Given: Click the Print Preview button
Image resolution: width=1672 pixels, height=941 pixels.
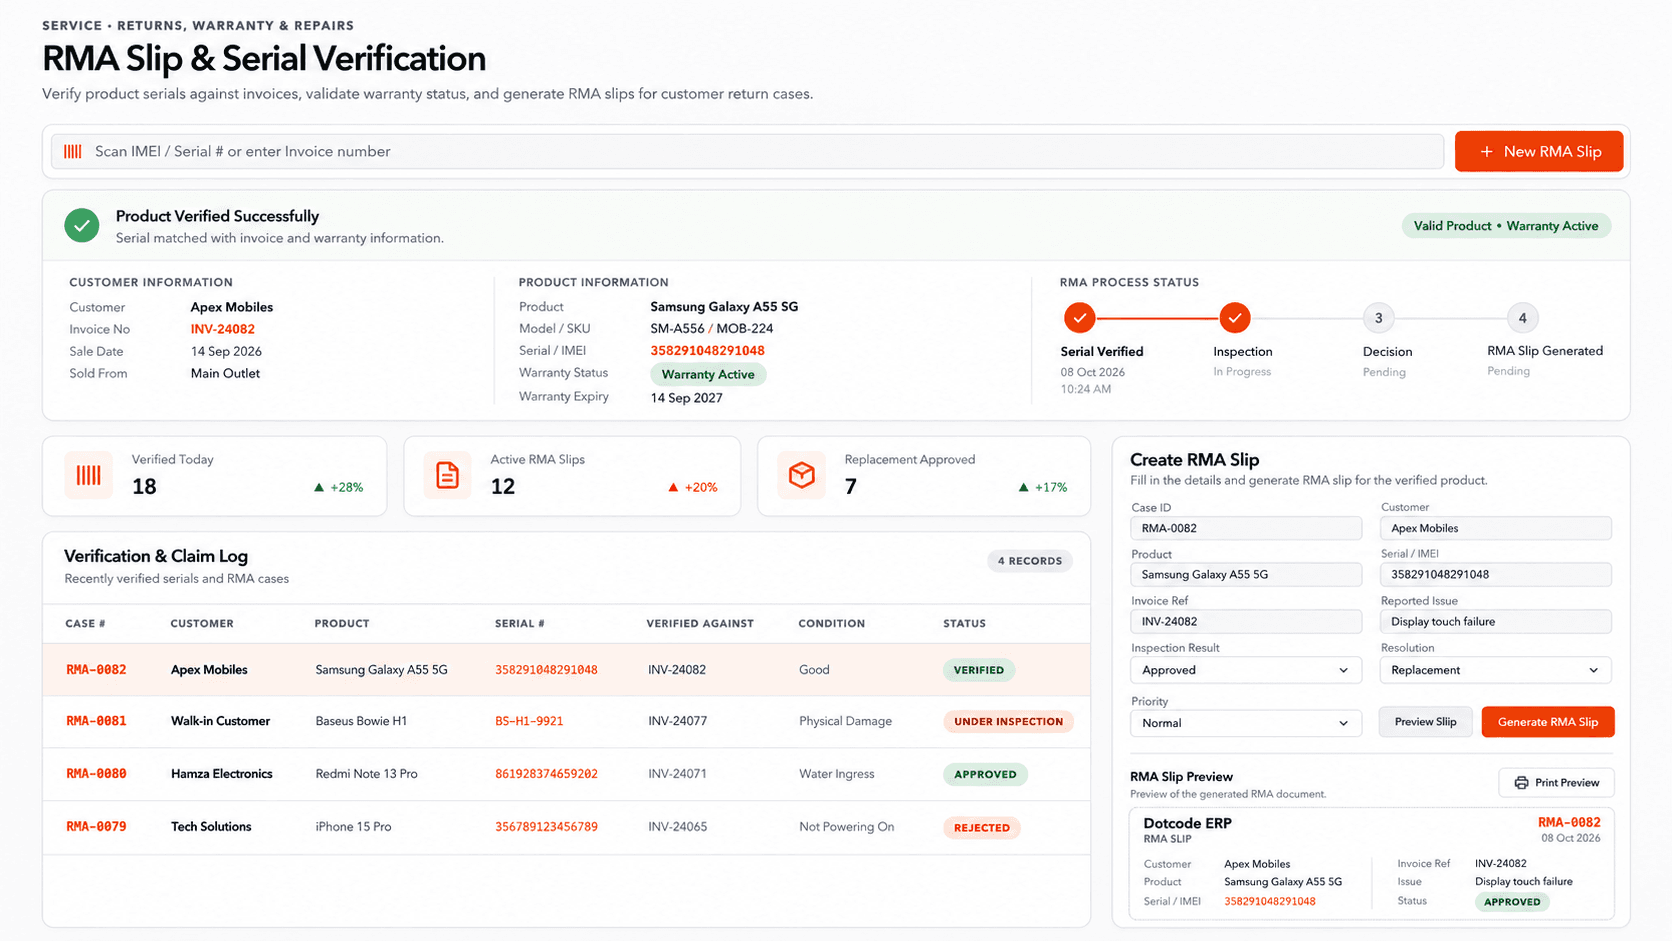Looking at the screenshot, I should coord(1556,783).
